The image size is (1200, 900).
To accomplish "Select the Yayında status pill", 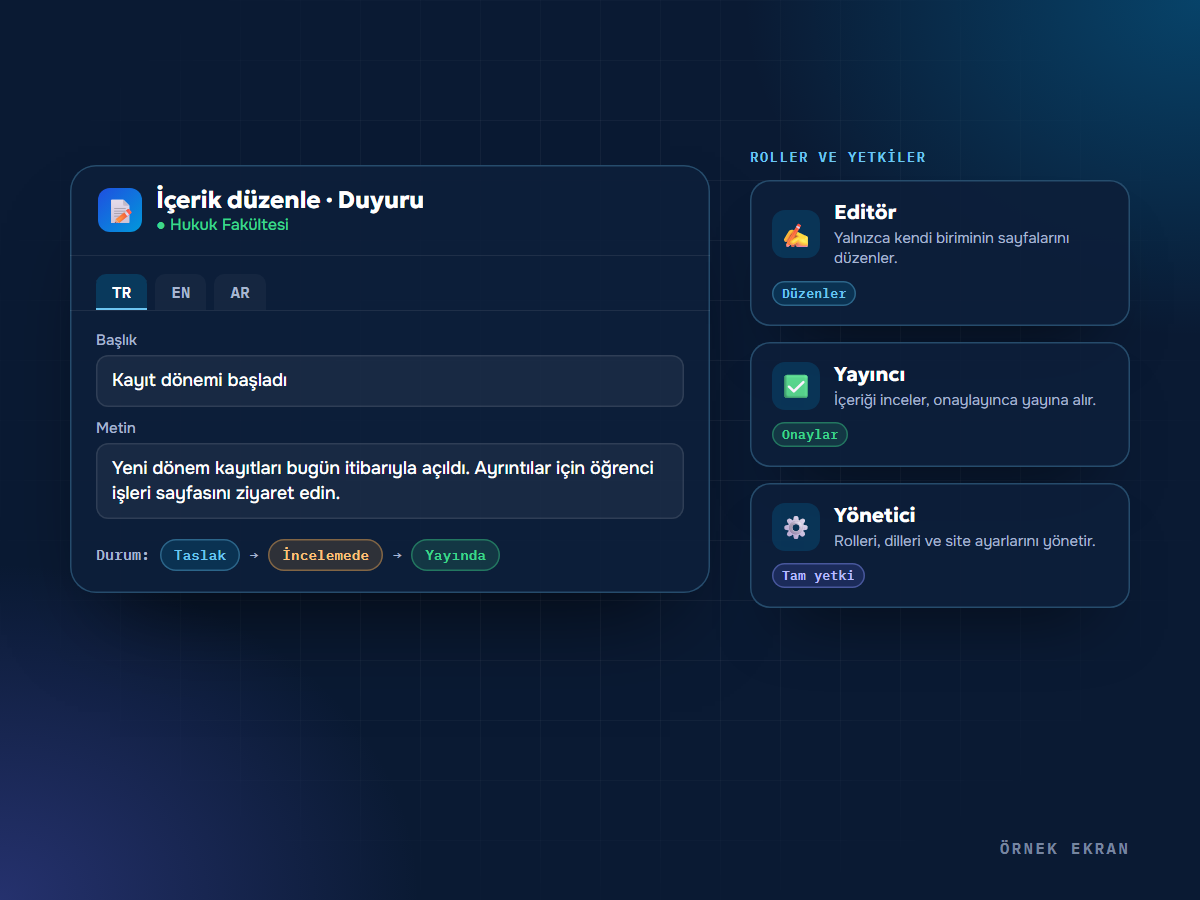I will (x=455, y=555).
